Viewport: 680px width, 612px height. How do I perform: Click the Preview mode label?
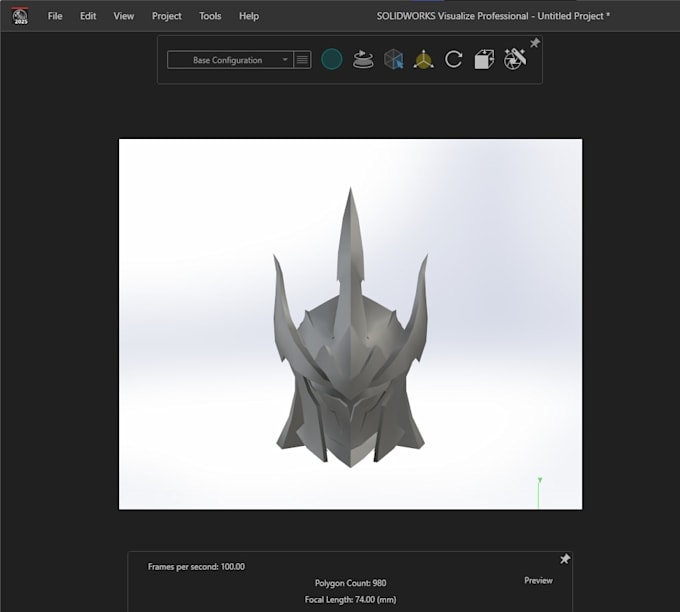[x=538, y=580]
